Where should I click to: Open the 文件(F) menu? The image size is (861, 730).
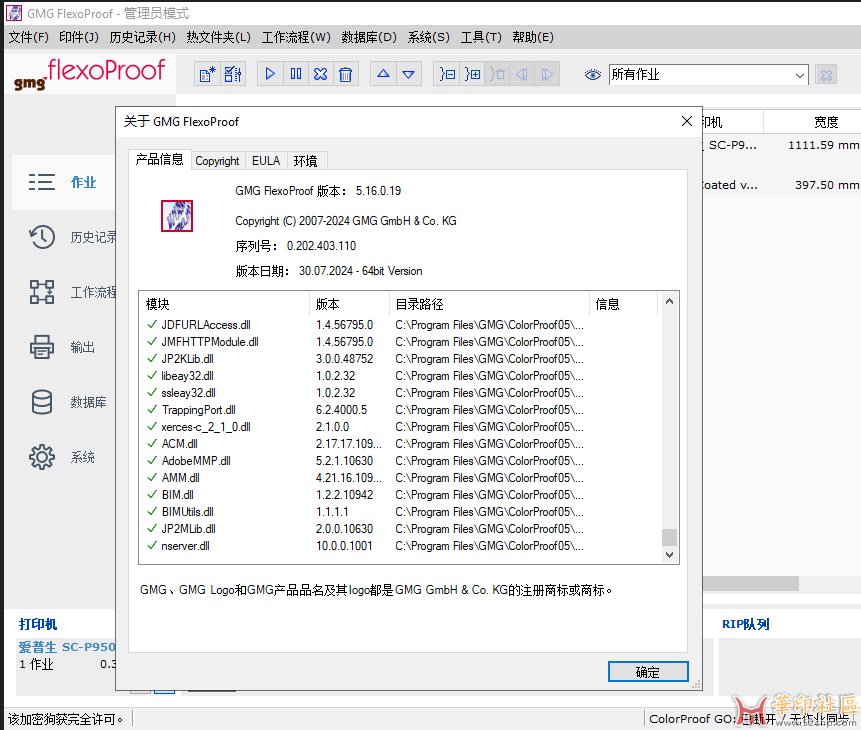click(x=29, y=37)
